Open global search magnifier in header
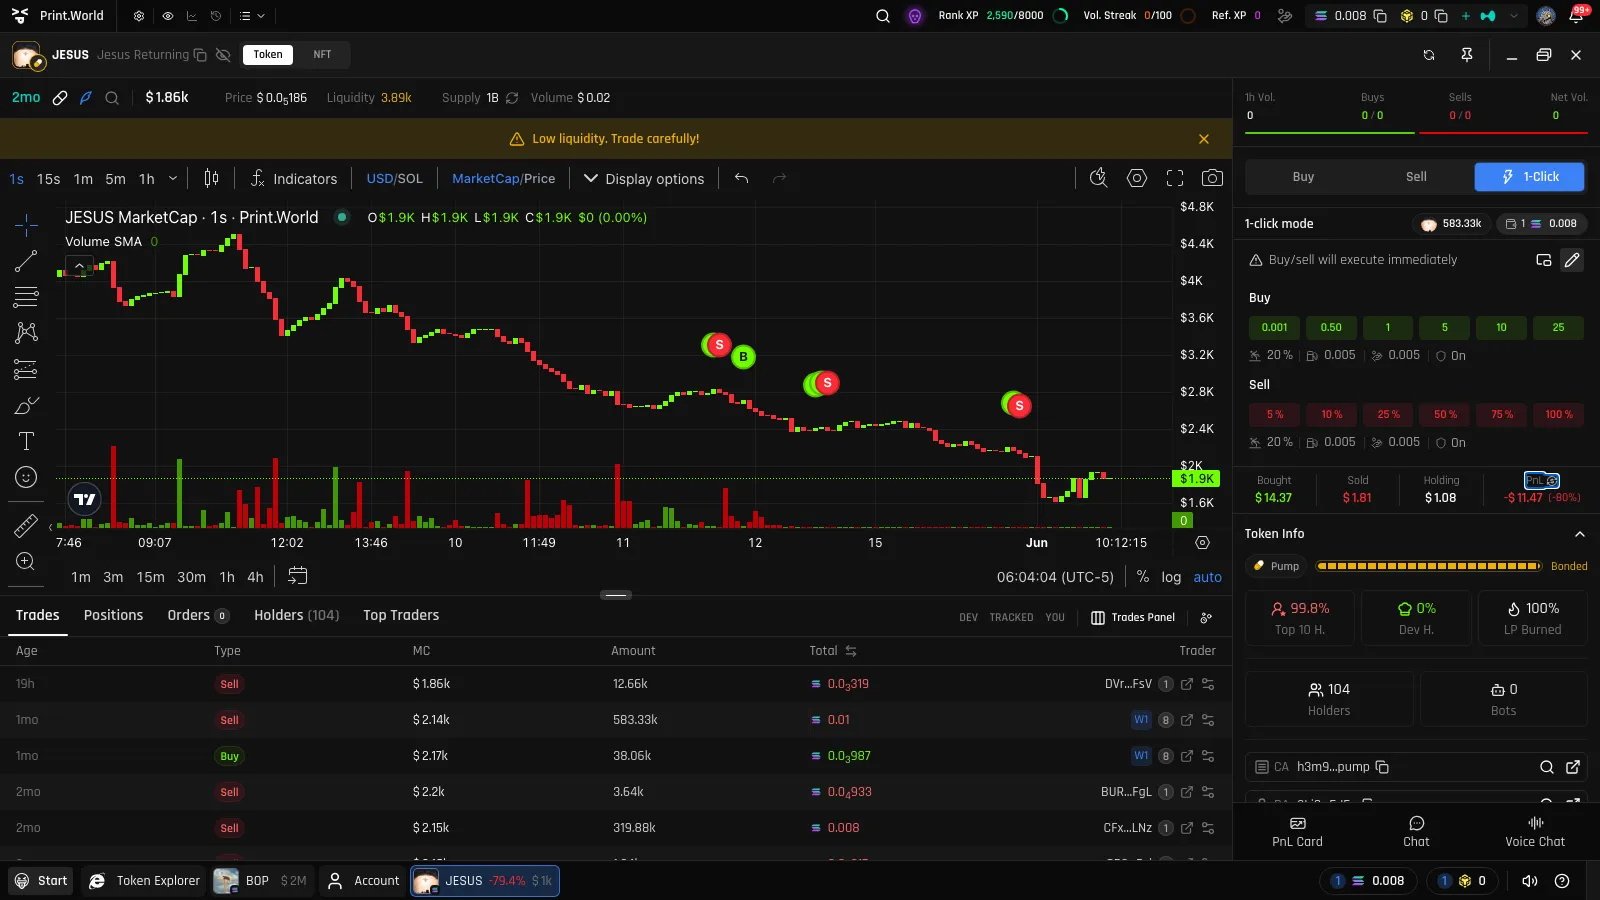The height and width of the screenshot is (900, 1600). pyautogui.click(x=883, y=16)
